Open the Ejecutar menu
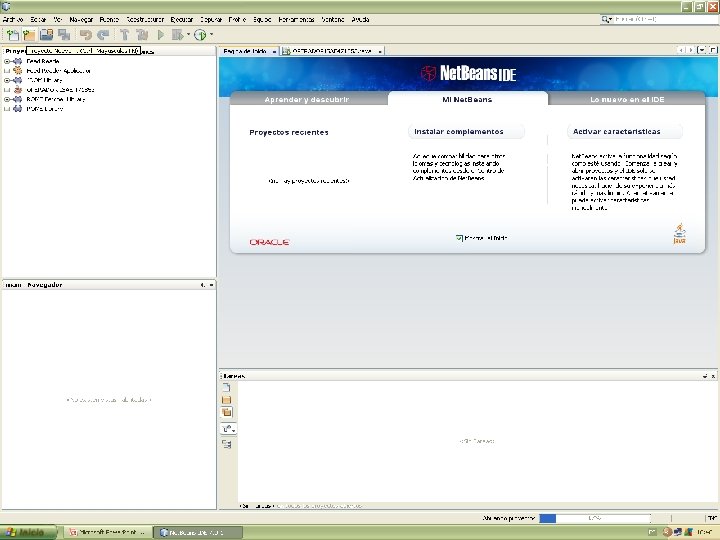The height and width of the screenshot is (540, 720). coord(181,19)
